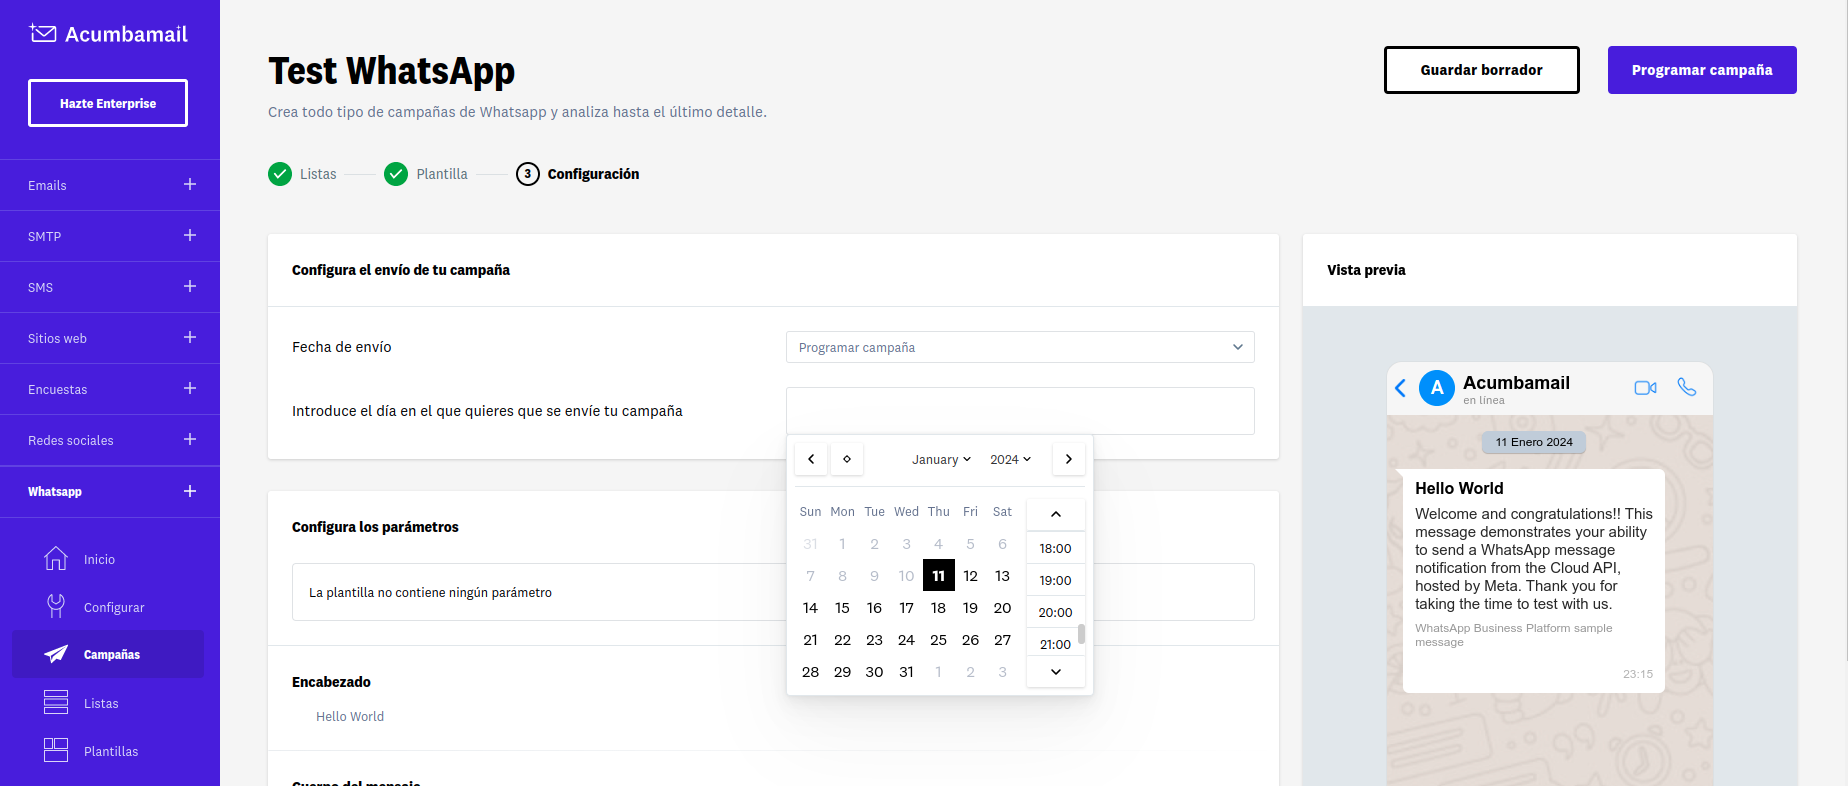1848x786 pixels.
Task: Select day 15 in calendar
Action: coord(843,607)
